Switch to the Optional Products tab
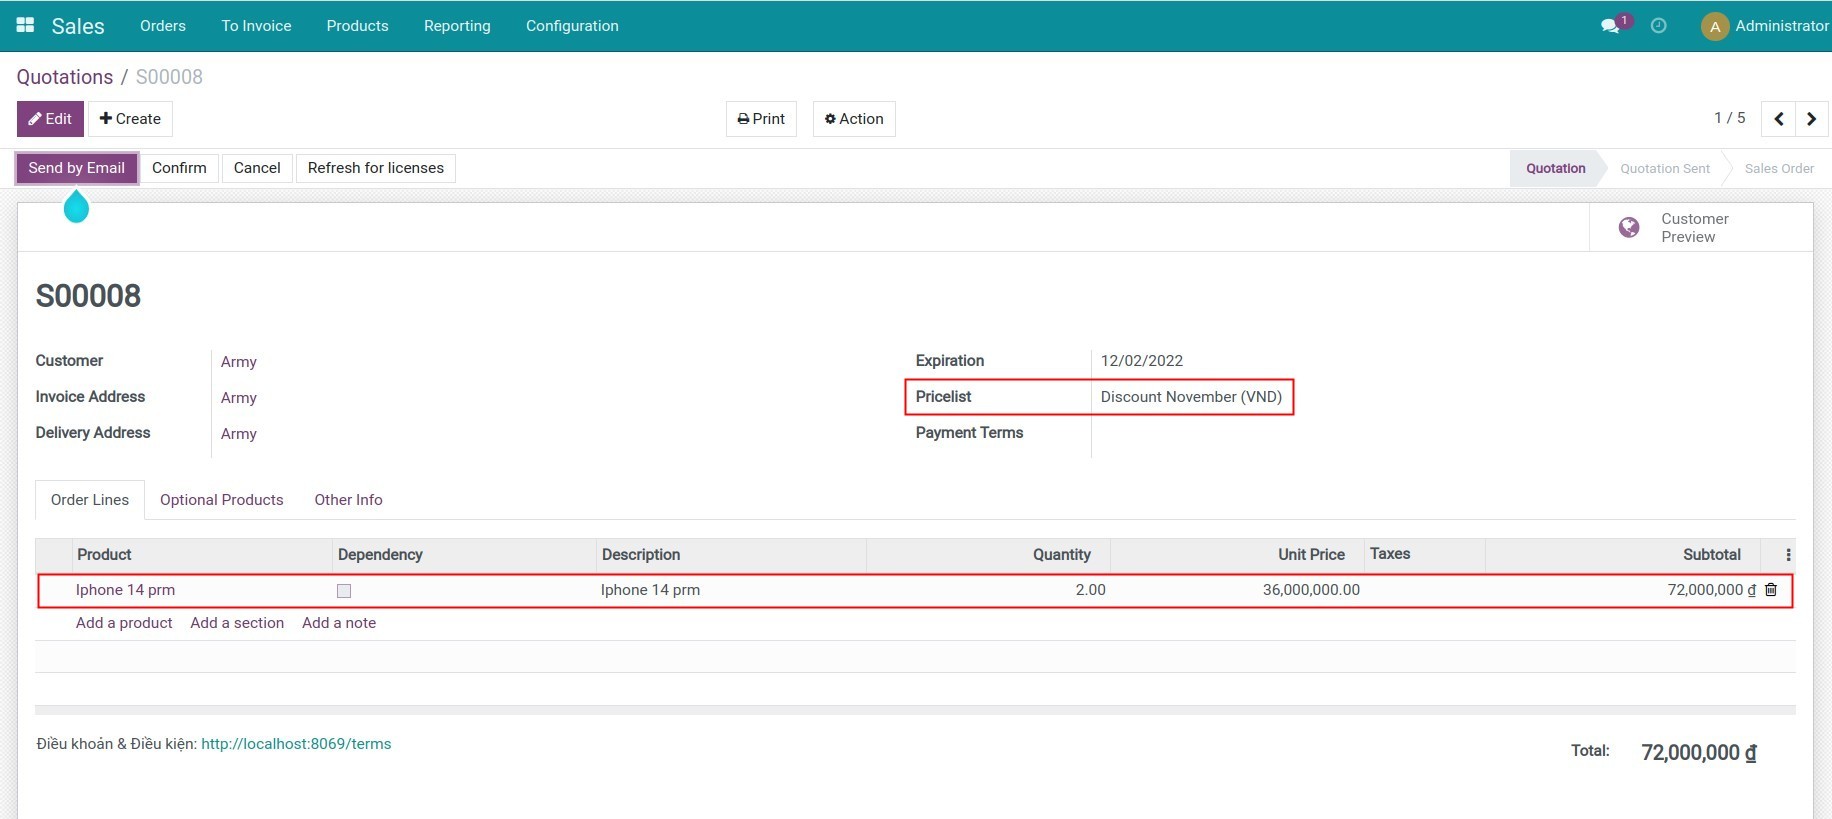The width and height of the screenshot is (1832, 819). coord(221,500)
